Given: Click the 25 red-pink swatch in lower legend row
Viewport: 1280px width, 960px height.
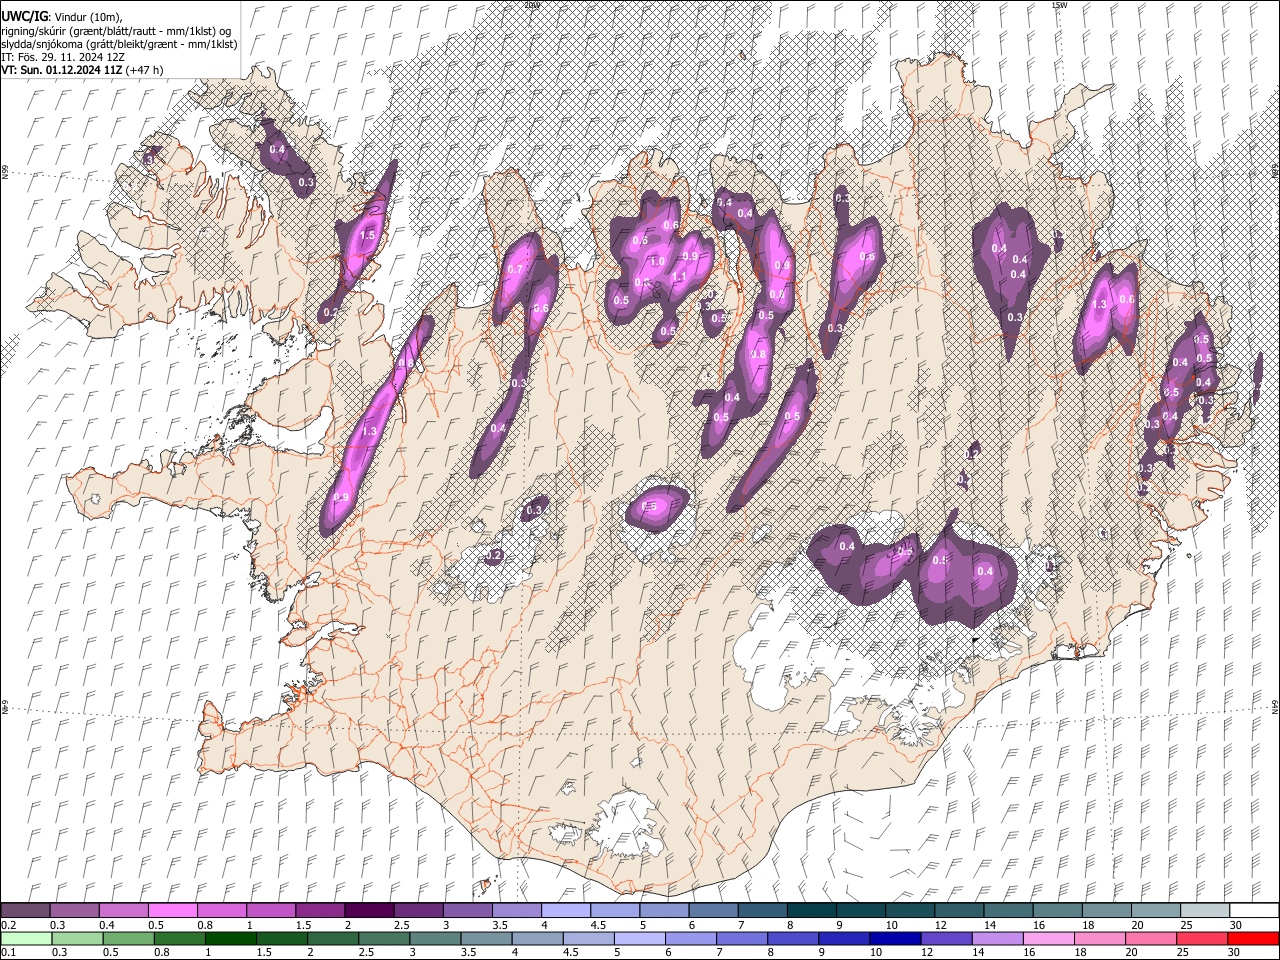Looking at the screenshot, I should (1201, 939).
